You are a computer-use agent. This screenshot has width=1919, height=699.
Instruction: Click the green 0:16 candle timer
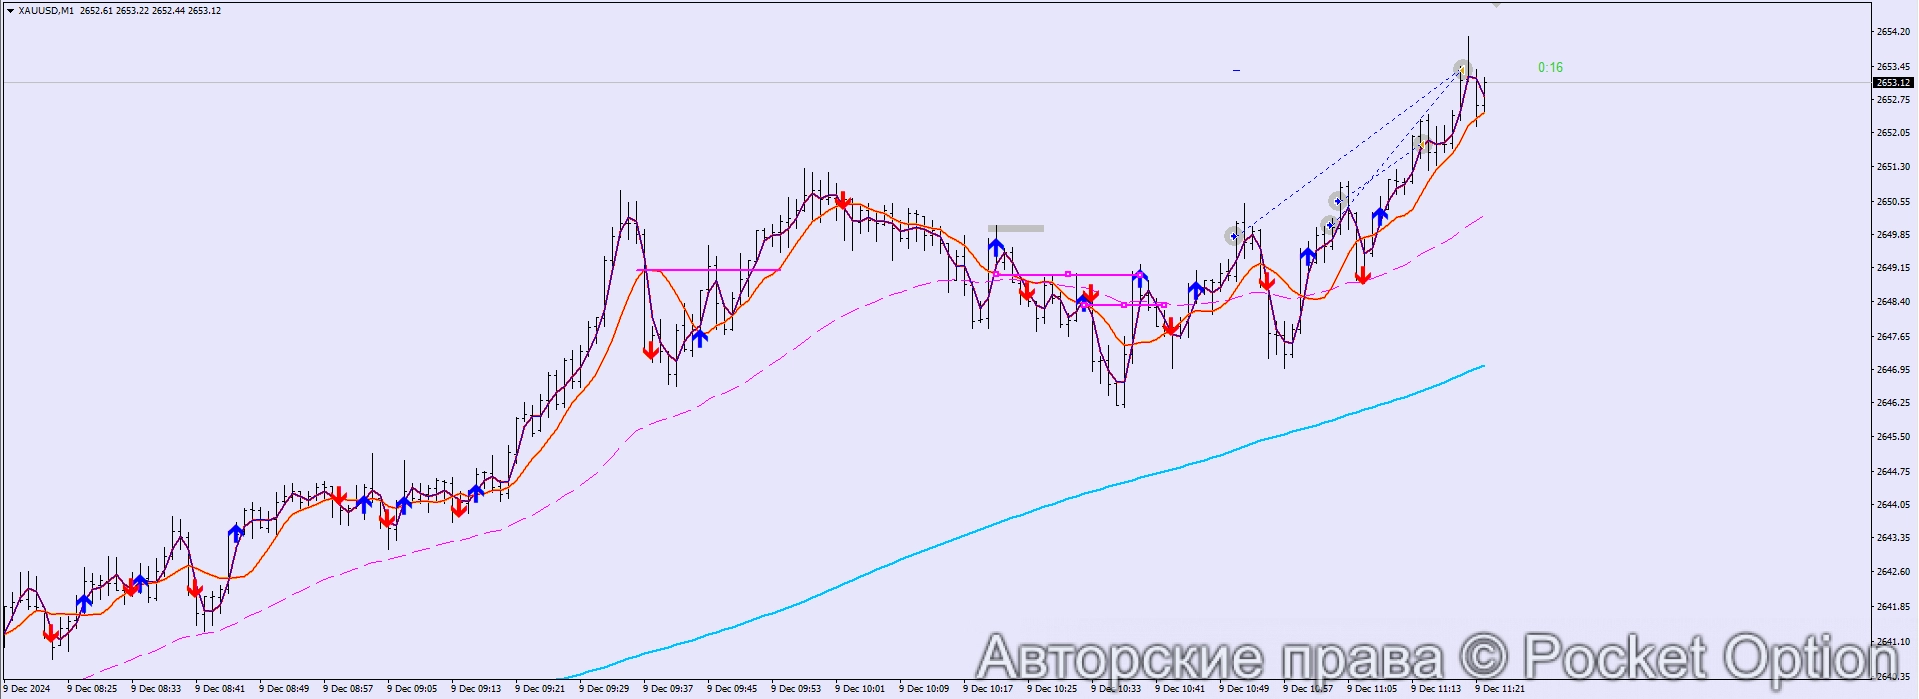pyautogui.click(x=1550, y=68)
